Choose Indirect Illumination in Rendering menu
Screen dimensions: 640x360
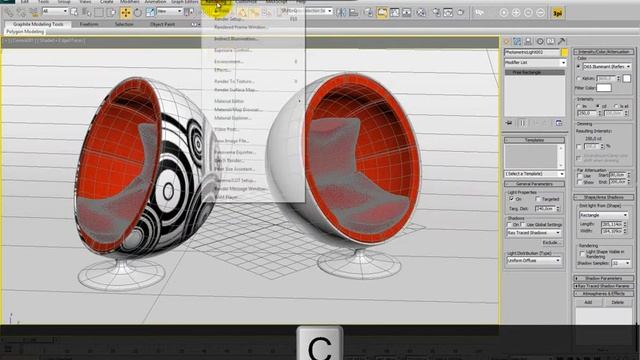236,39
